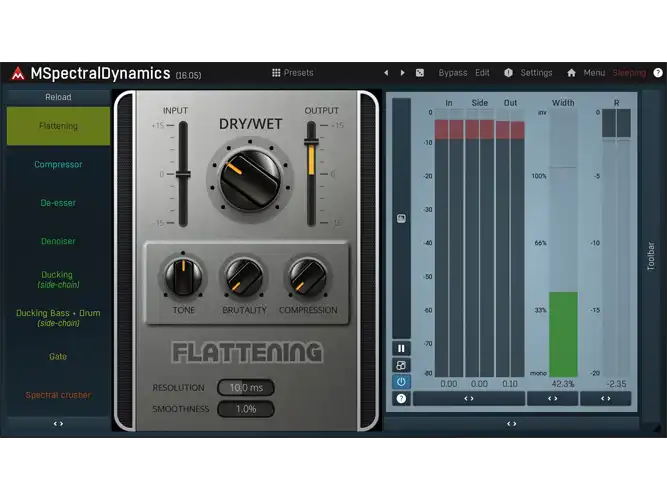
Task: Click the meter layout icon below pause
Action: [x=401, y=365]
